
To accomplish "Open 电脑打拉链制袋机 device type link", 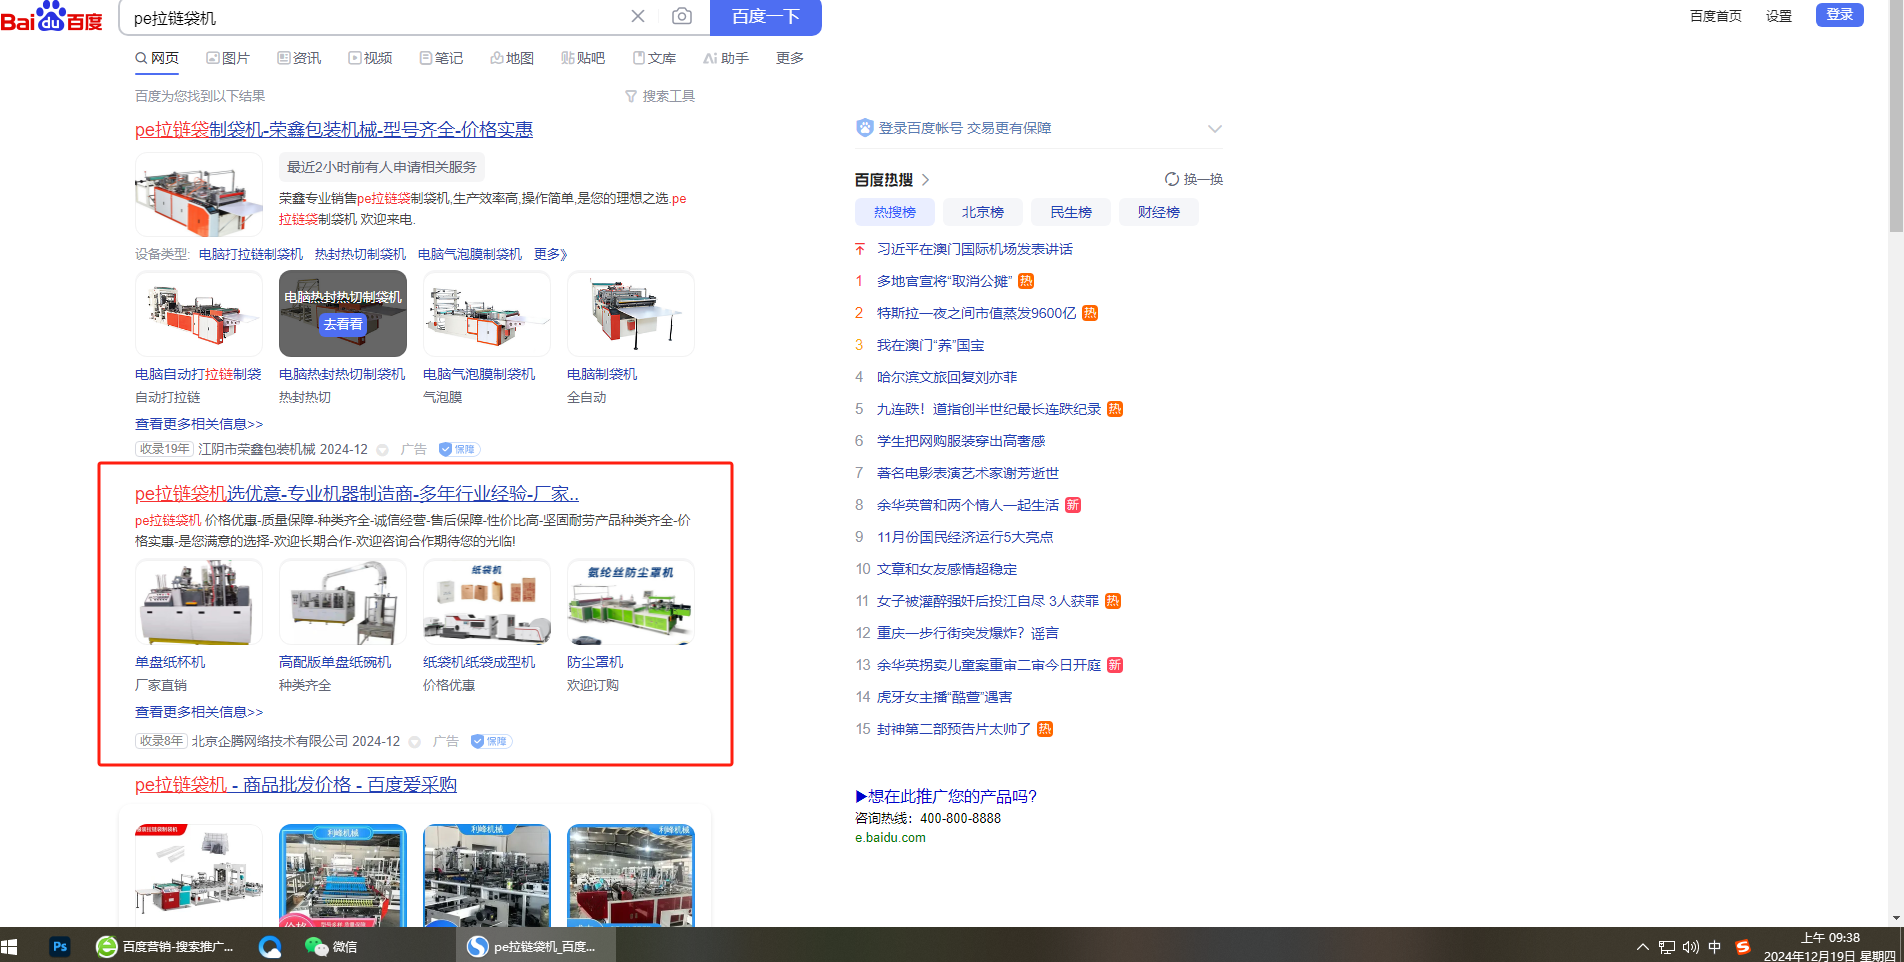I will [x=251, y=254].
